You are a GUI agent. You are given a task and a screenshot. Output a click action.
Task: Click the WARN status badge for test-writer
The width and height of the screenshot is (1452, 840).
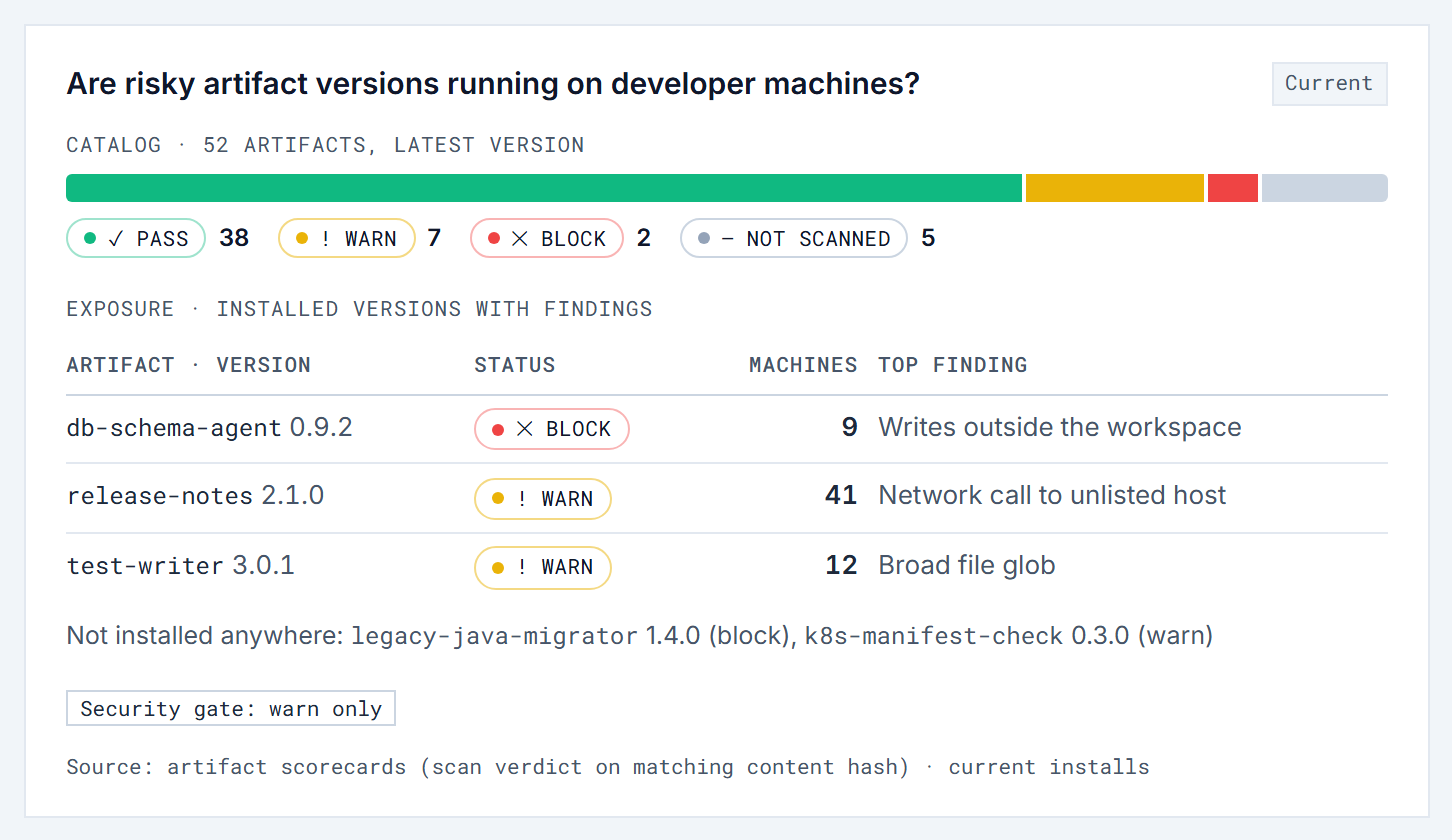click(x=543, y=567)
